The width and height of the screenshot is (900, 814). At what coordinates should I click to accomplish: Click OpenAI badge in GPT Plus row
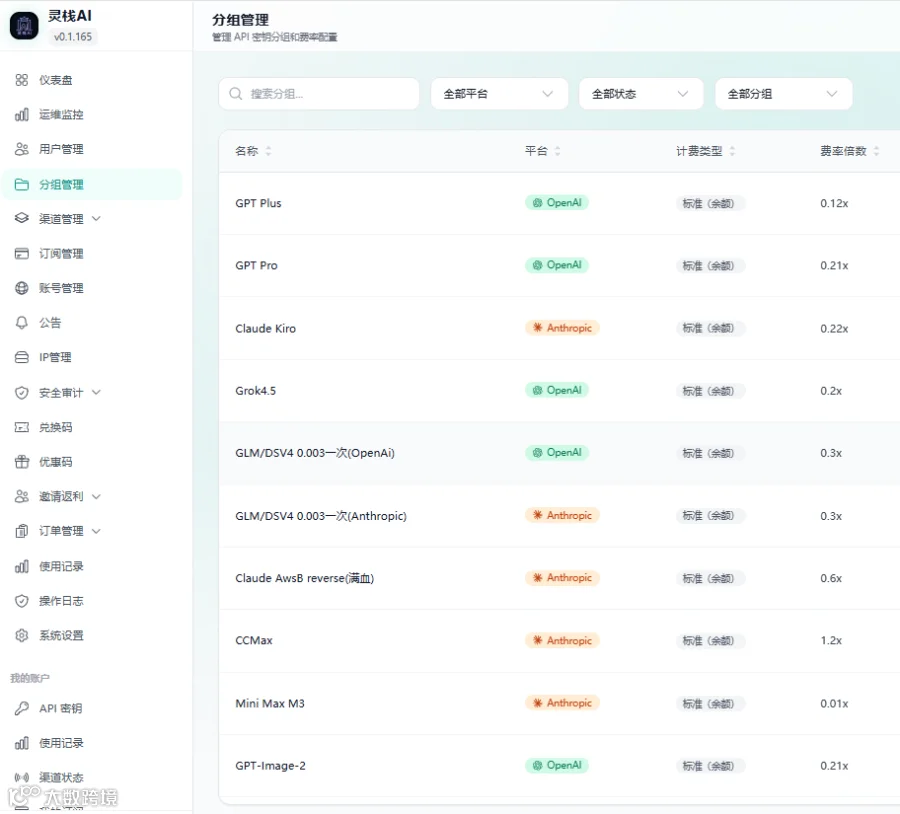coord(557,203)
